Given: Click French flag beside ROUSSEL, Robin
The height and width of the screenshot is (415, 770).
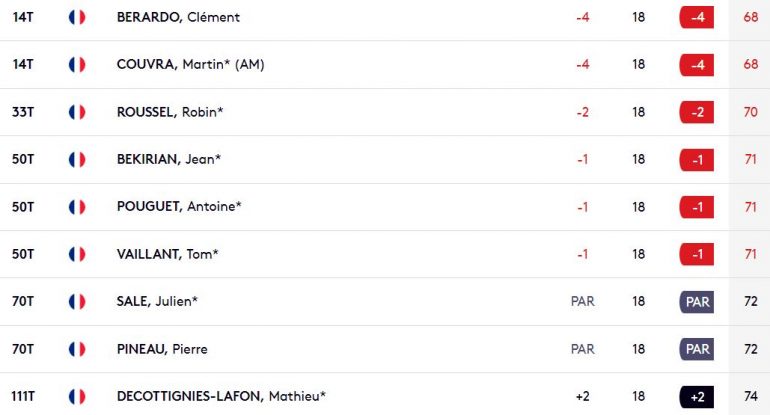Looking at the screenshot, I should [x=77, y=112].
